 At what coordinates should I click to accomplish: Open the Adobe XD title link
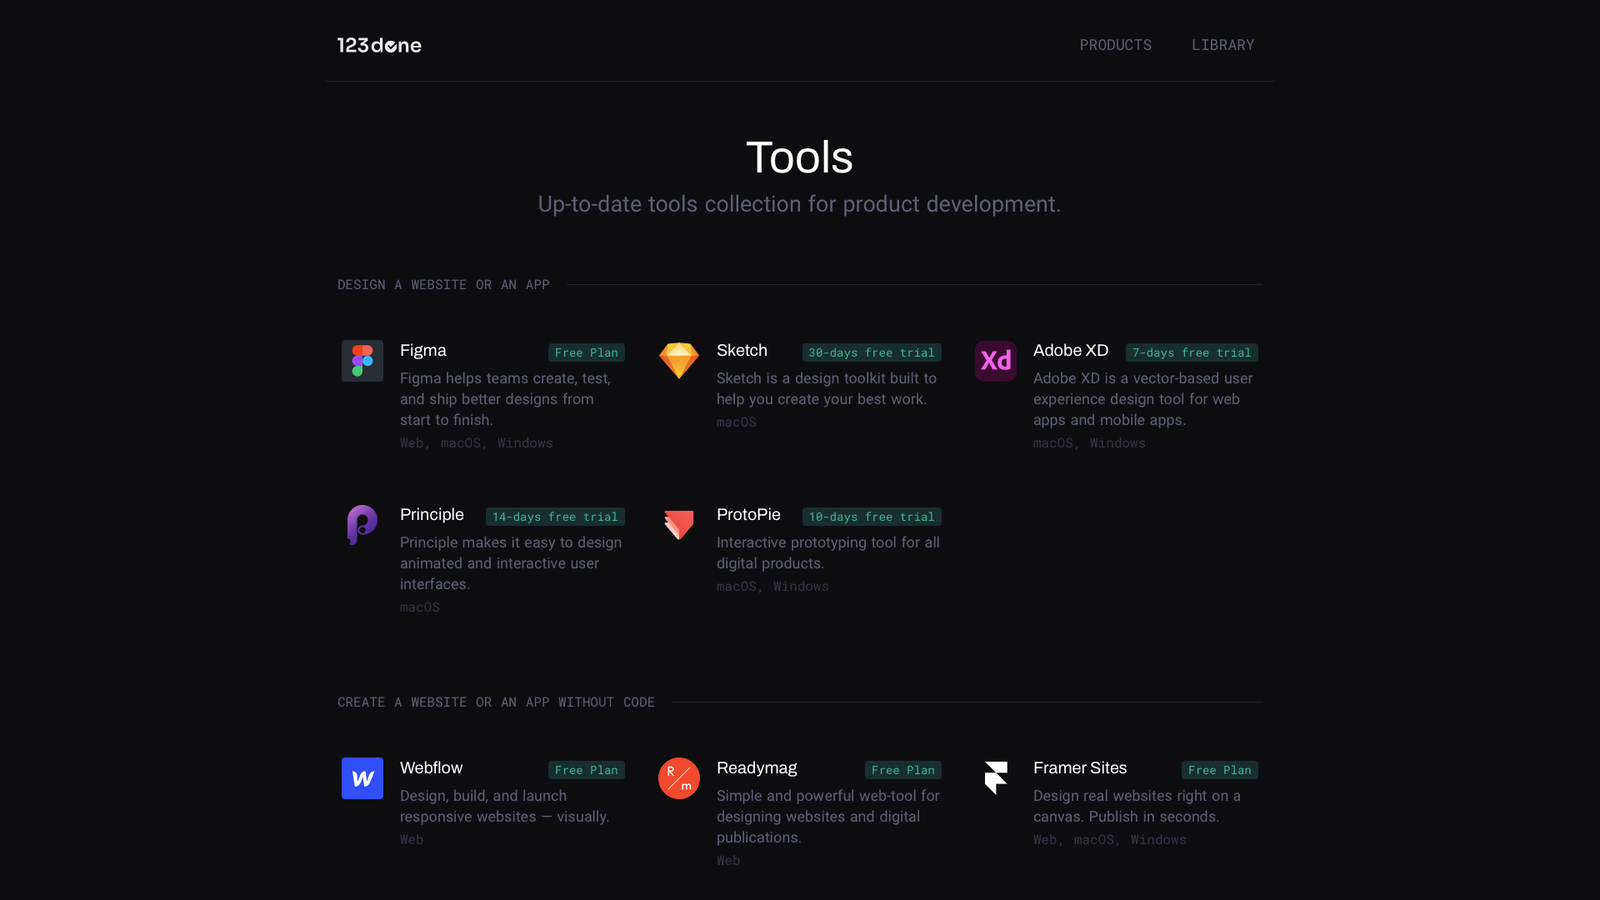pyautogui.click(x=1070, y=351)
